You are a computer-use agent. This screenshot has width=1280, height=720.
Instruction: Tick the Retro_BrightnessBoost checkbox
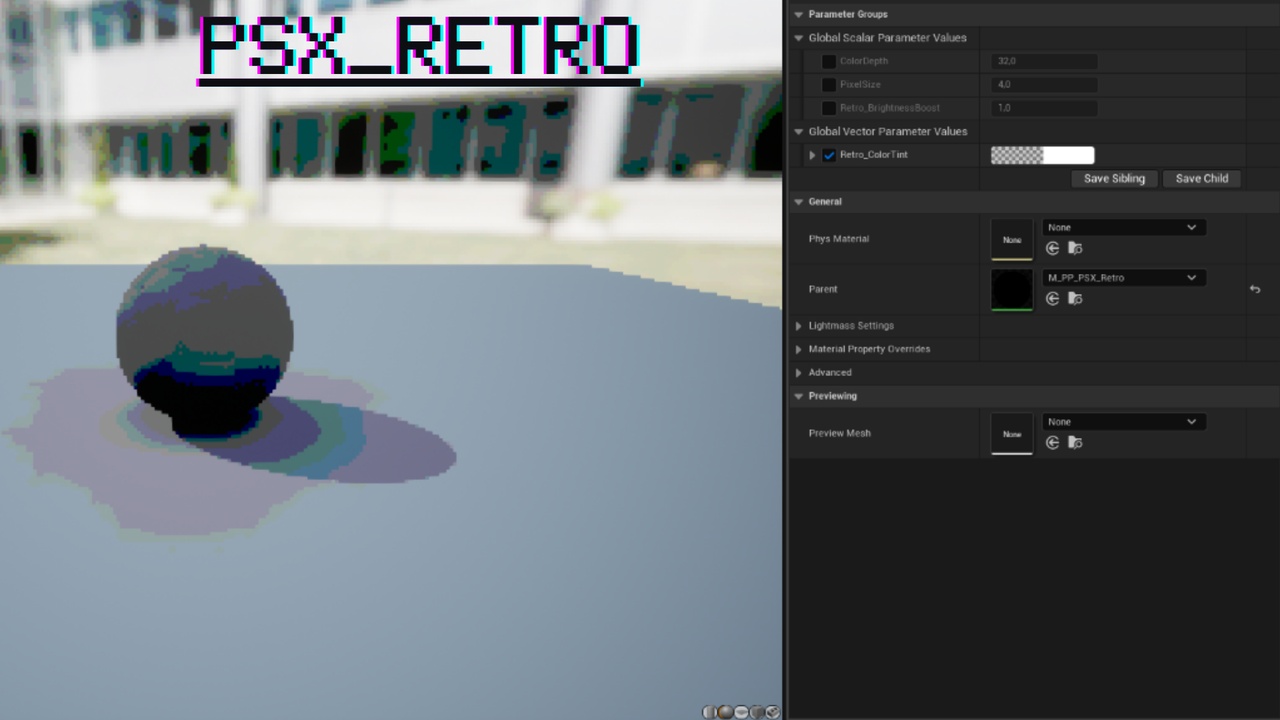click(829, 108)
